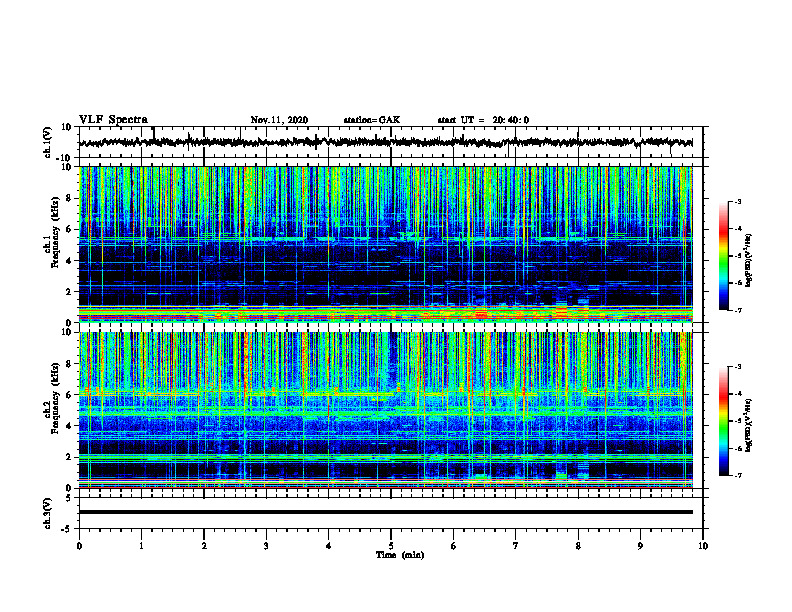The image size is (792, 612).
Task: Click time axis tick label "7"
Action: tap(516, 546)
